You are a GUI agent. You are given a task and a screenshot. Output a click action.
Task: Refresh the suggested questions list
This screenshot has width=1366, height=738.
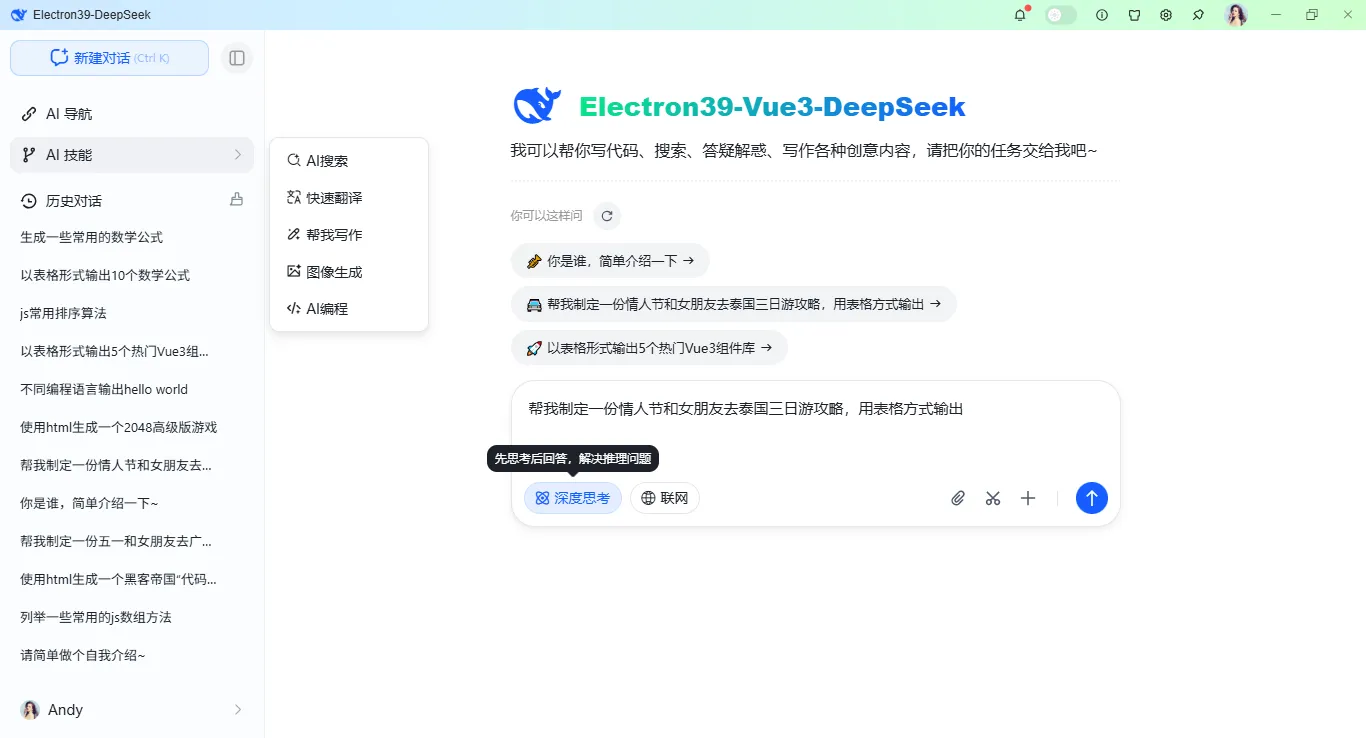click(x=607, y=215)
